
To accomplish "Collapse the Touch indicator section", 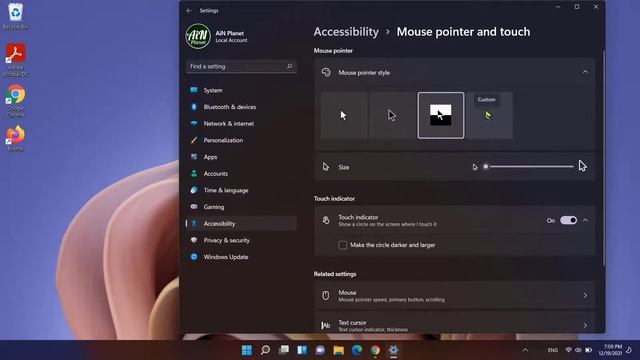I will (x=585, y=220).
